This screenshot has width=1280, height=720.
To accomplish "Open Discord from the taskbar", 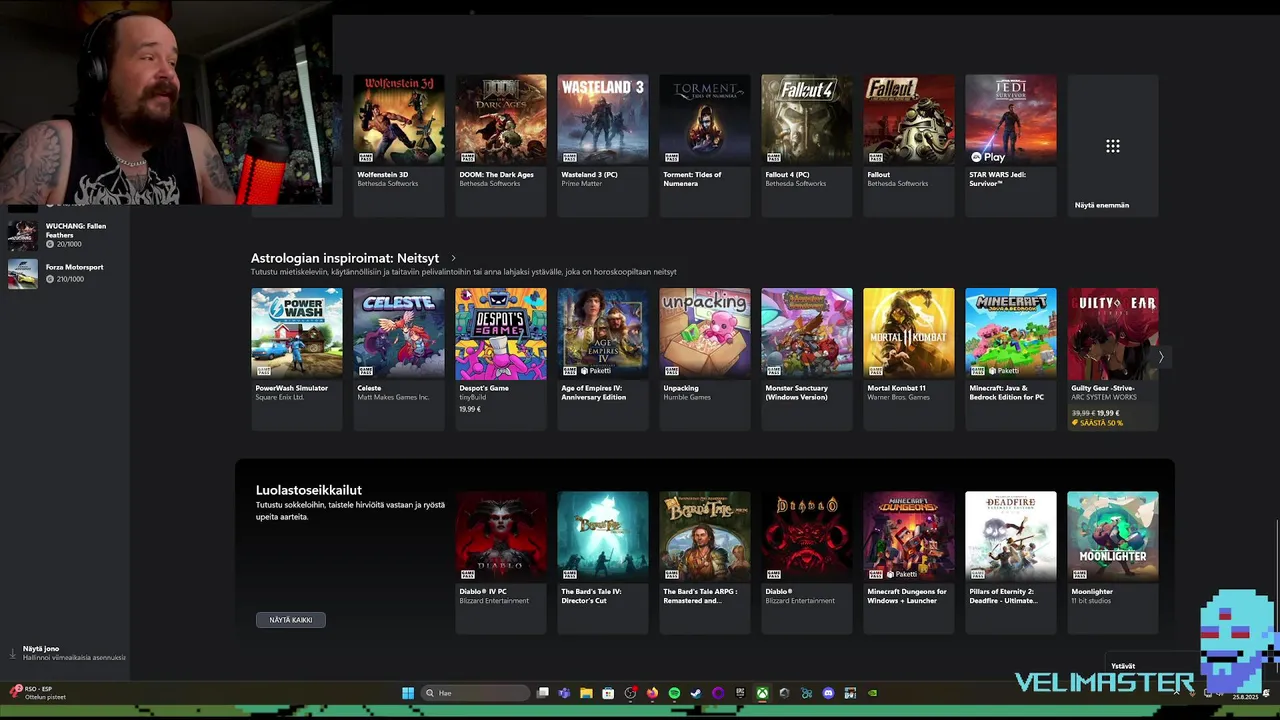I will (x=828, y=693).
